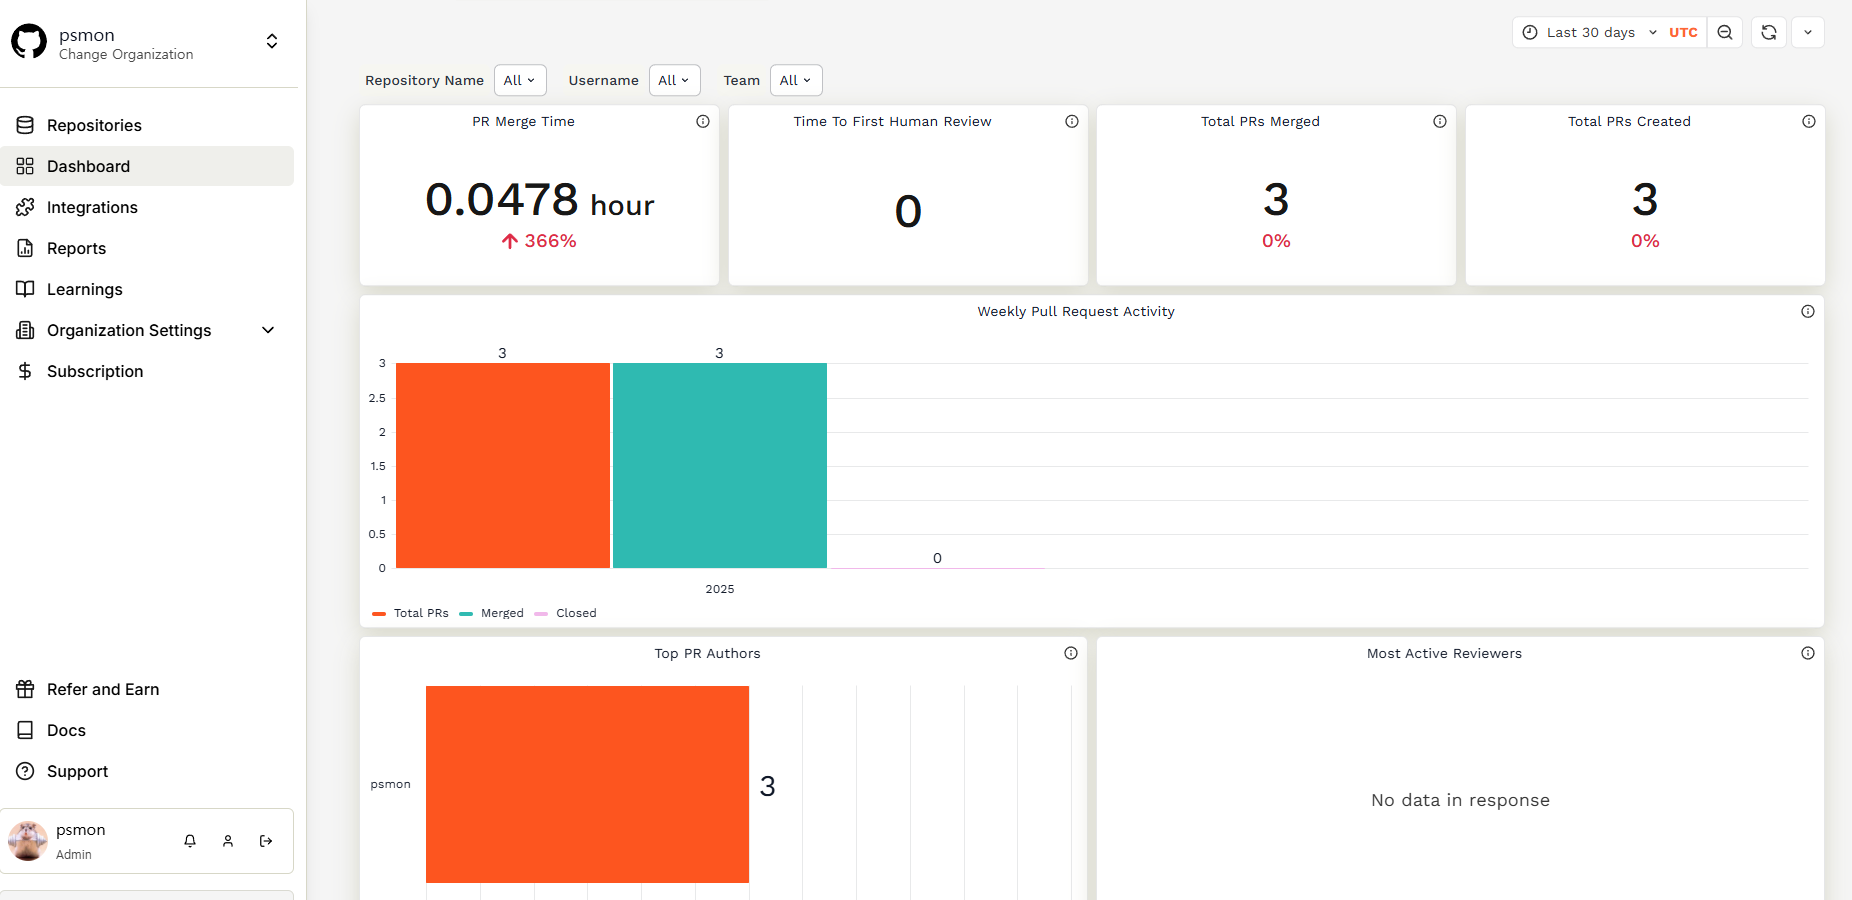
Task: Go to Repositories page
Action: click(94, 125)
